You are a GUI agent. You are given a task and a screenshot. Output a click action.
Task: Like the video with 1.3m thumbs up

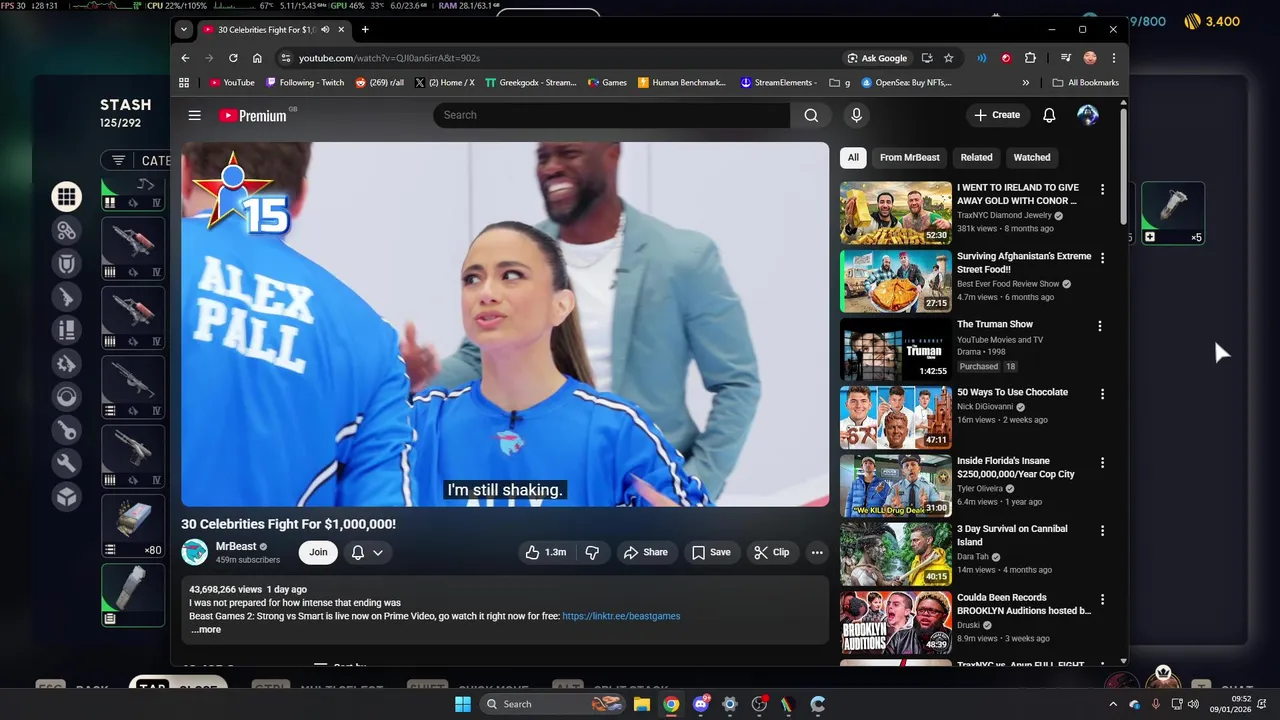546,552
